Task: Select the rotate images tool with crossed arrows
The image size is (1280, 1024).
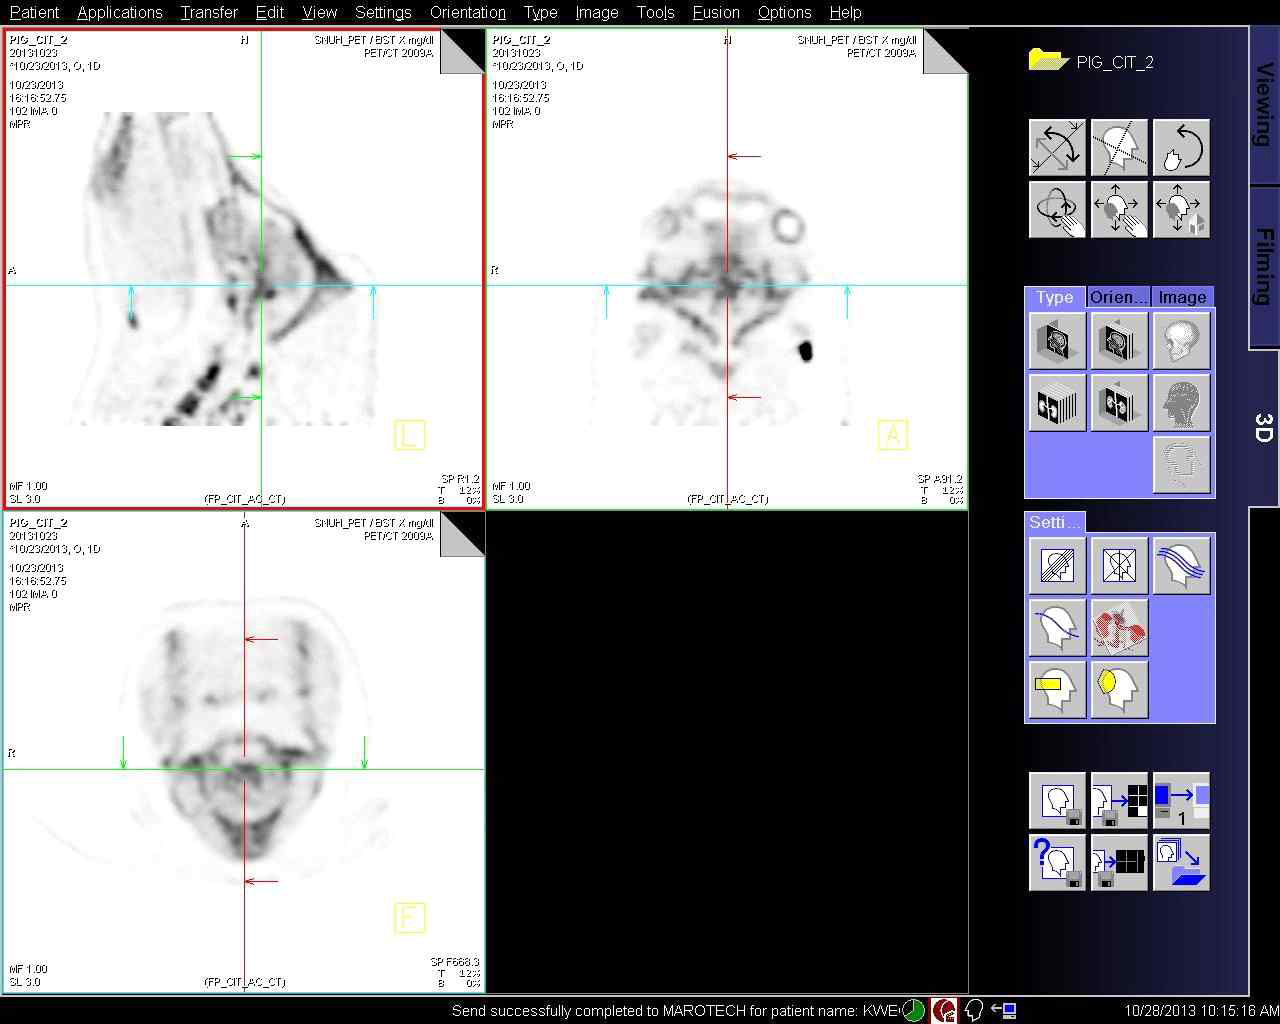Action: tap(1057, 148)
